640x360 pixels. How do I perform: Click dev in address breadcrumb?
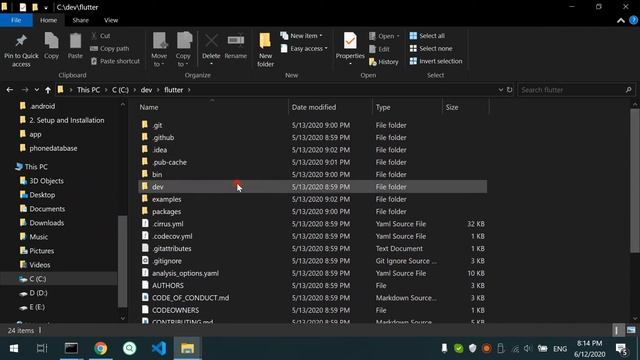(x=146, y=90)
